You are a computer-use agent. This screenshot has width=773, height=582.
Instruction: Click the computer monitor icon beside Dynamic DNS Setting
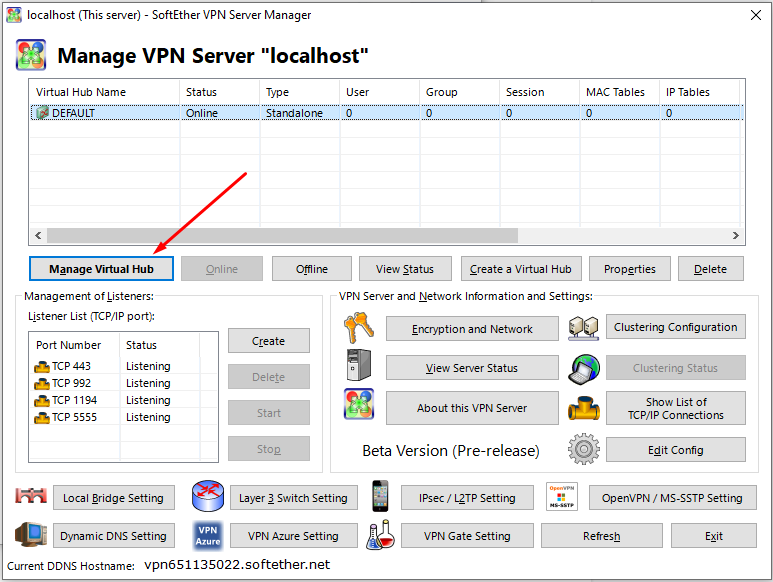(x=31, y=535)
